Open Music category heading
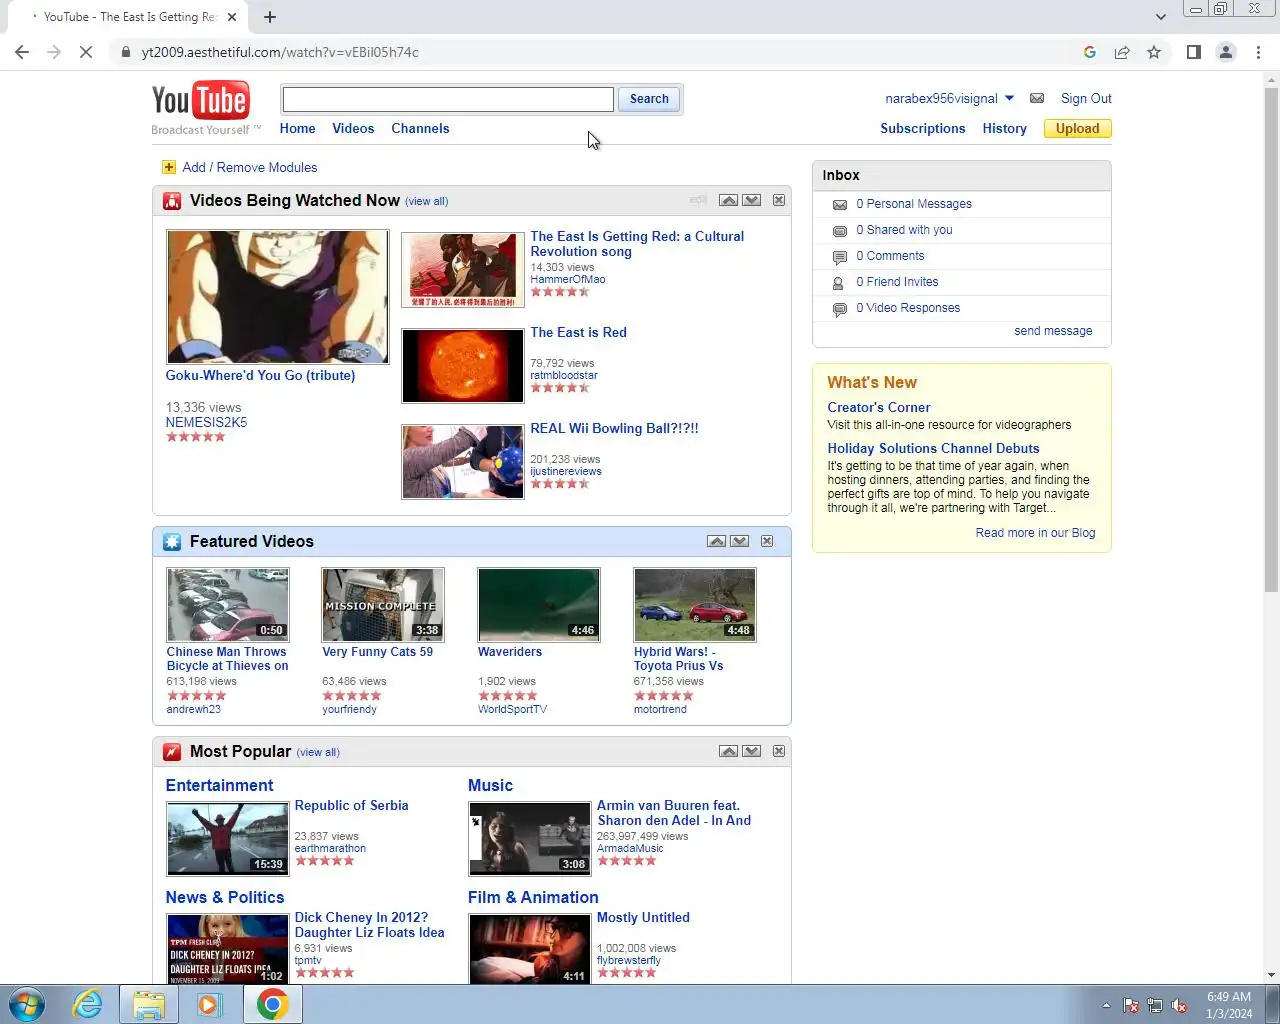Image resolution: width=1280 pixels, height=1024 pixels. pyautogui.click(x=490, y=785)
